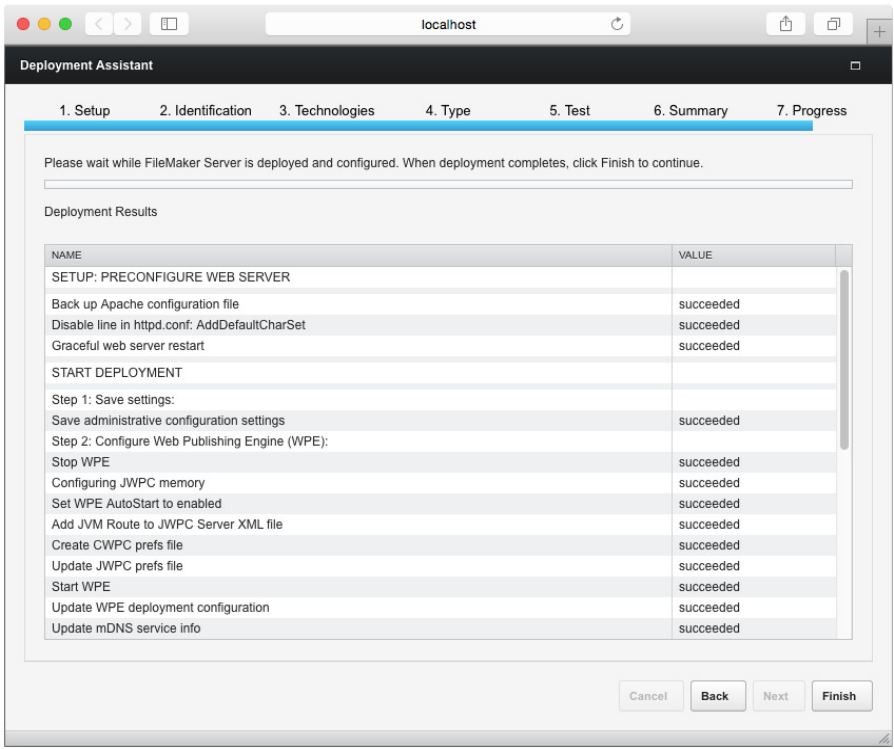The width and height of the screenshot is (894, 749).
Task: Click the yellow minimize window button
Action: click(44, 24)
